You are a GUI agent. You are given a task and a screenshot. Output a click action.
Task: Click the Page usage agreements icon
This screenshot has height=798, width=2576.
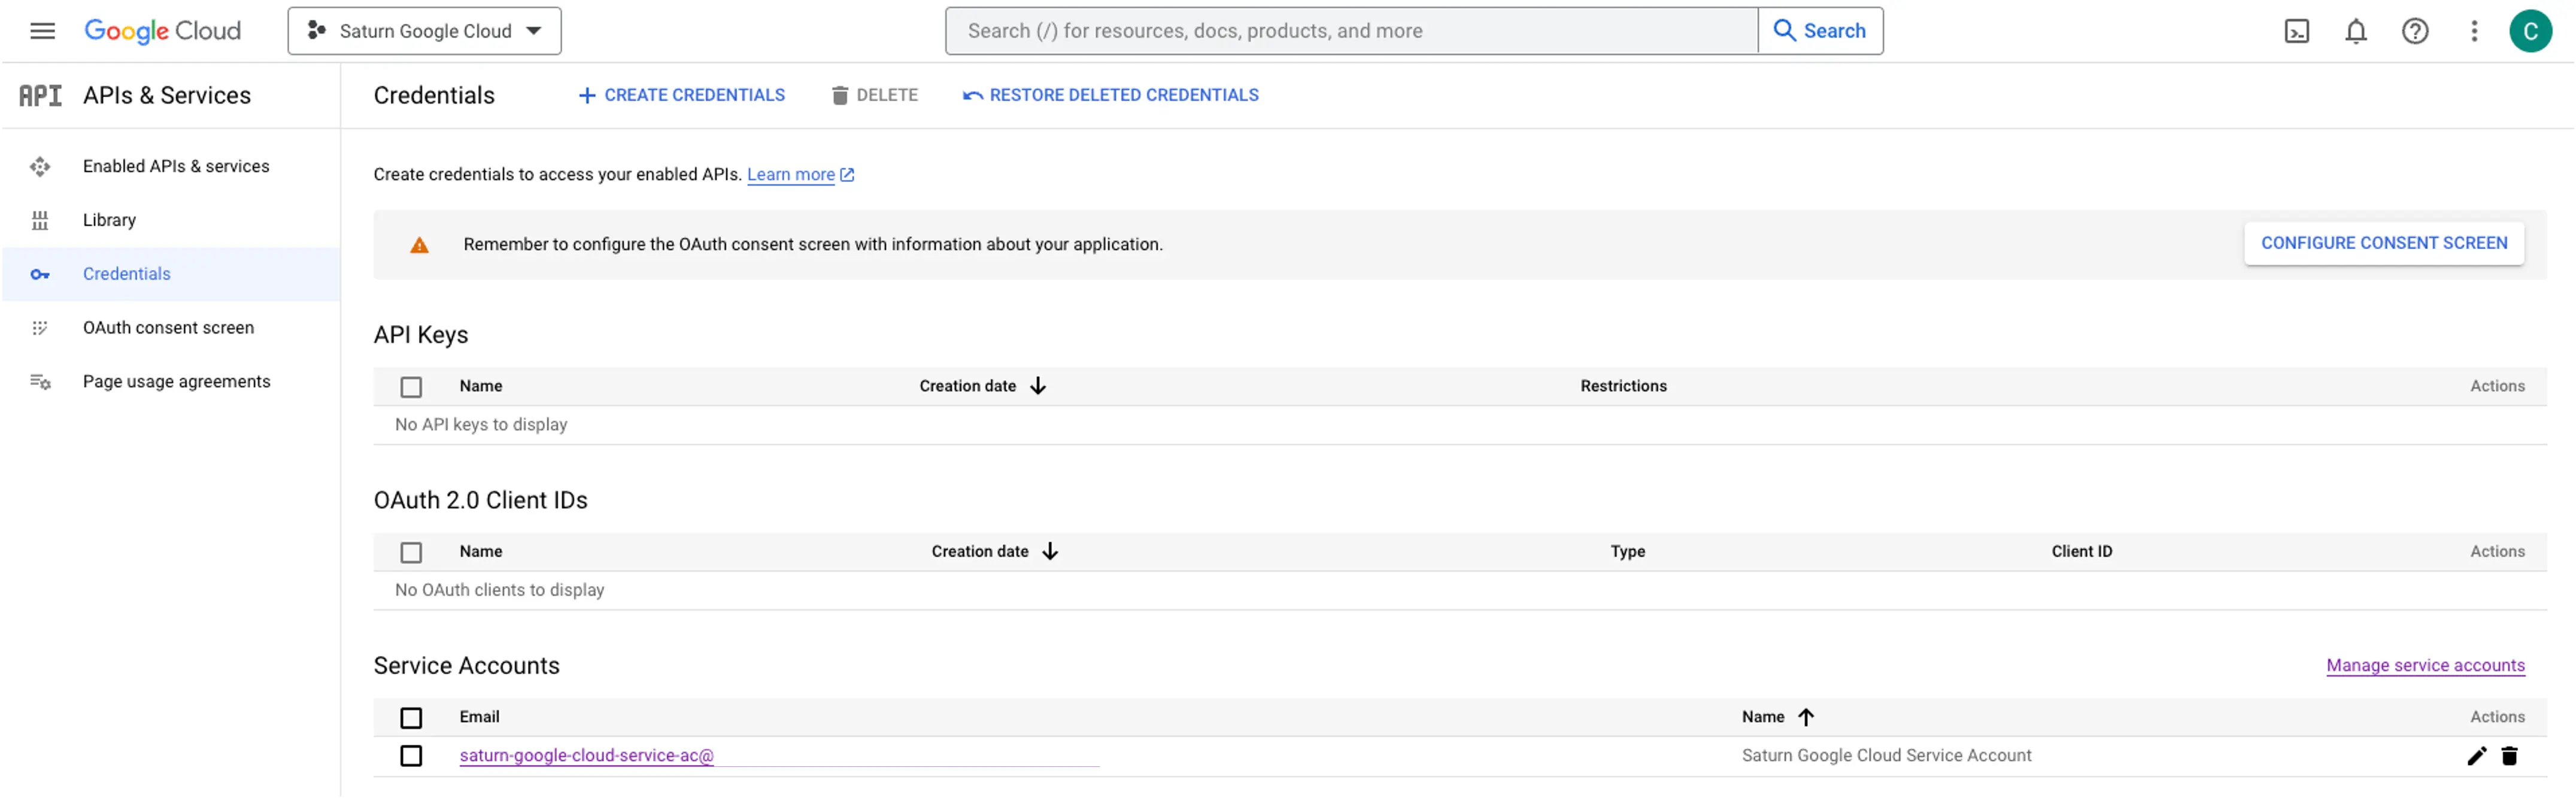(x=40, y=382)
